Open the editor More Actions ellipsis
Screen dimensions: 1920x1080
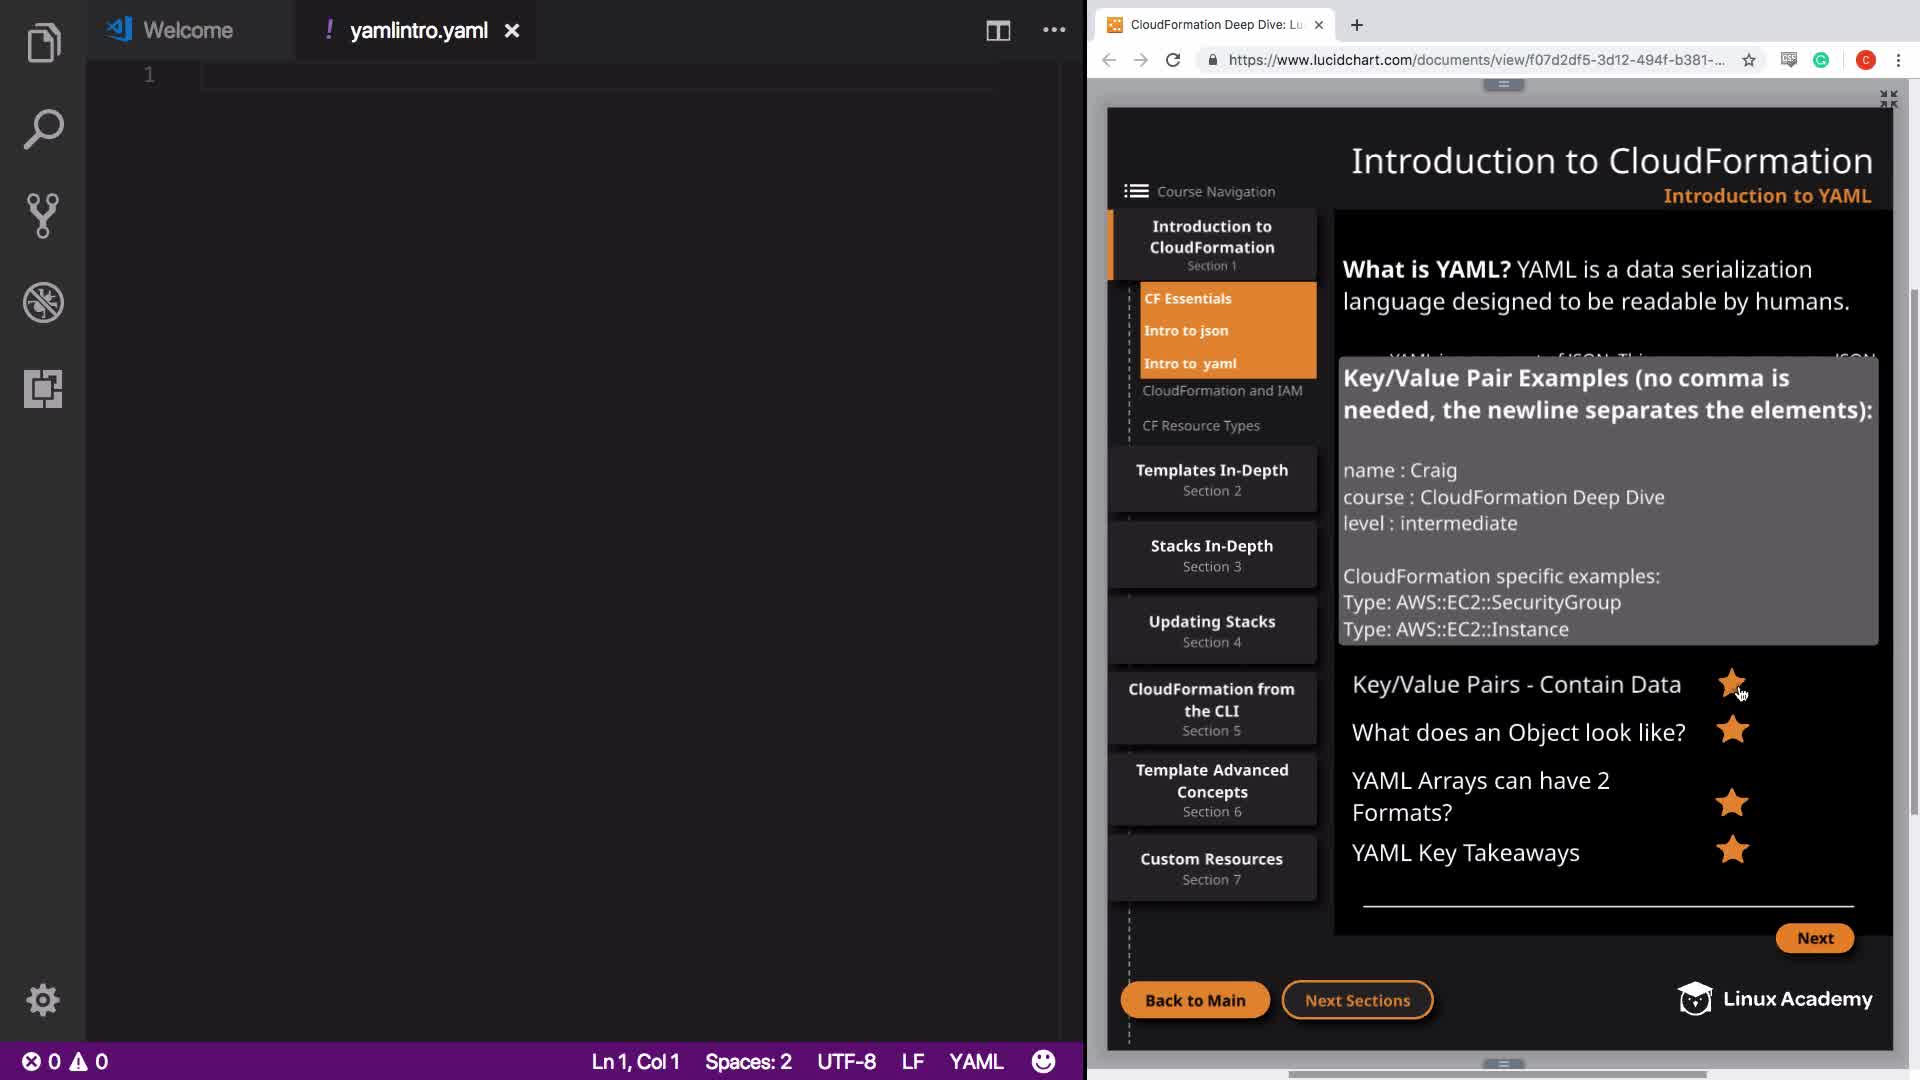(x=1054, y=30)
